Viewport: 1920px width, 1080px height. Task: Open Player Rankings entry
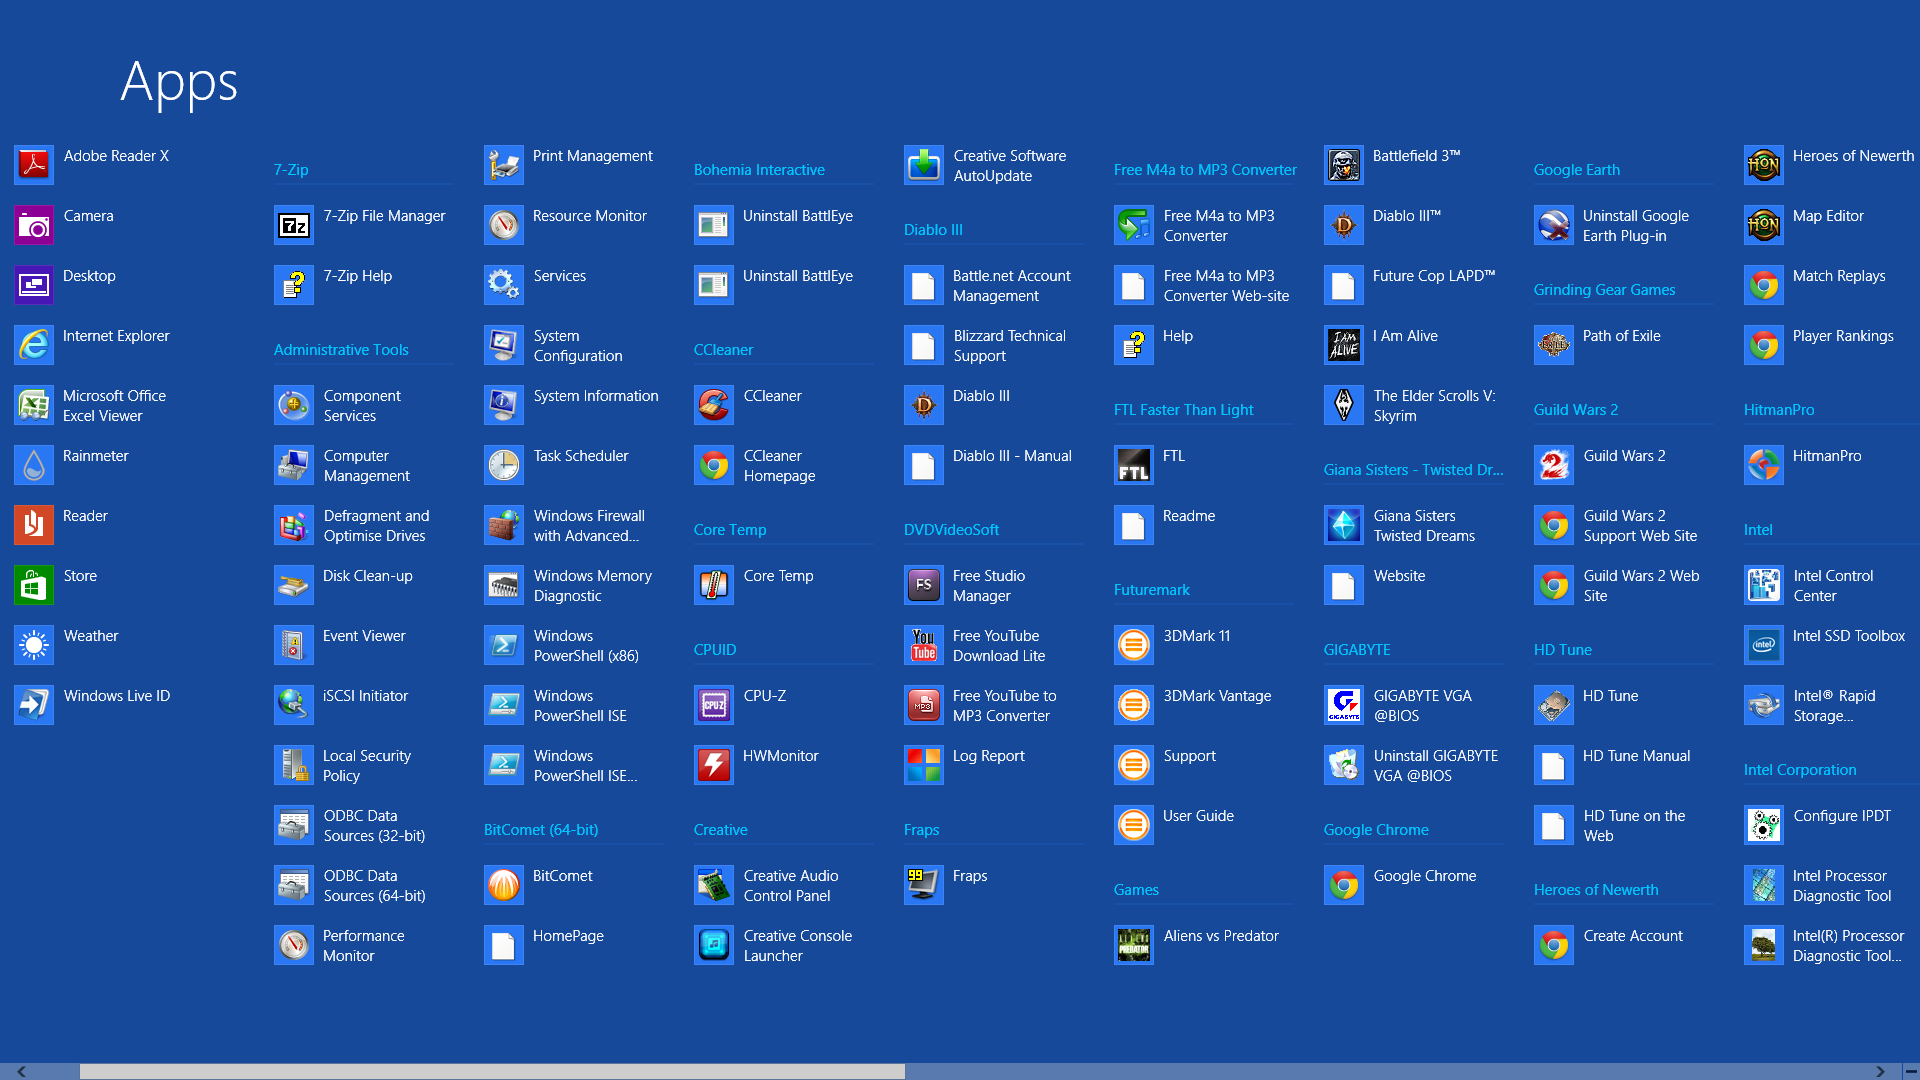click(x=1819, y=345)
